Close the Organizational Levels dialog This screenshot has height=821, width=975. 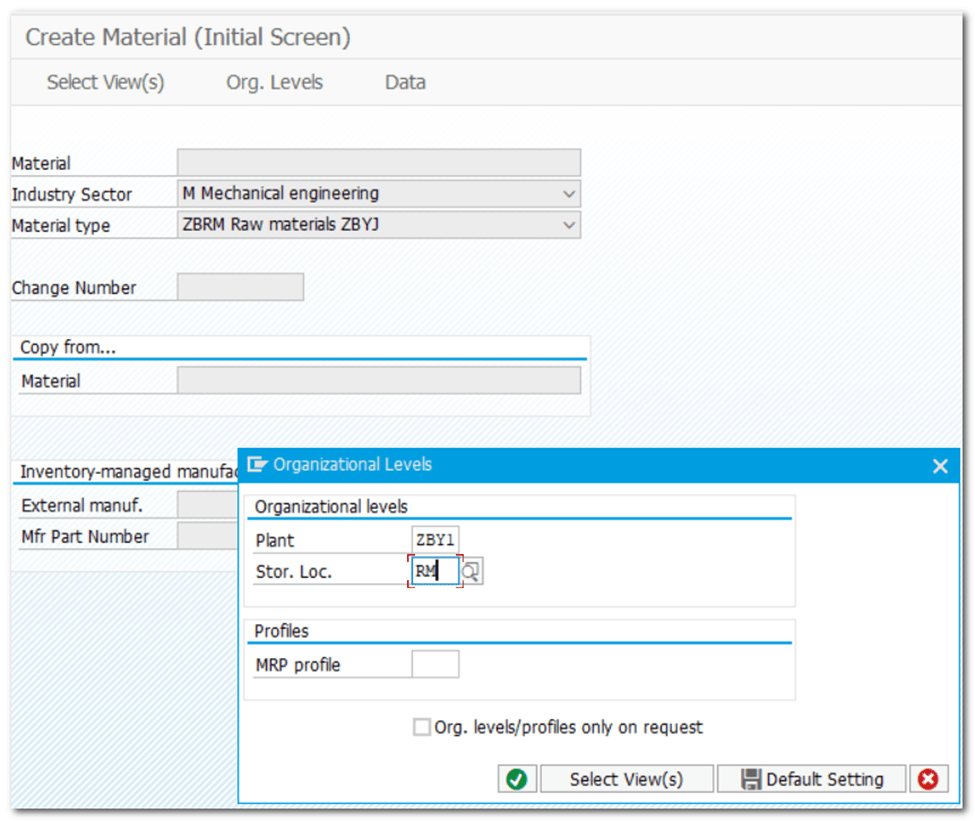940,466
